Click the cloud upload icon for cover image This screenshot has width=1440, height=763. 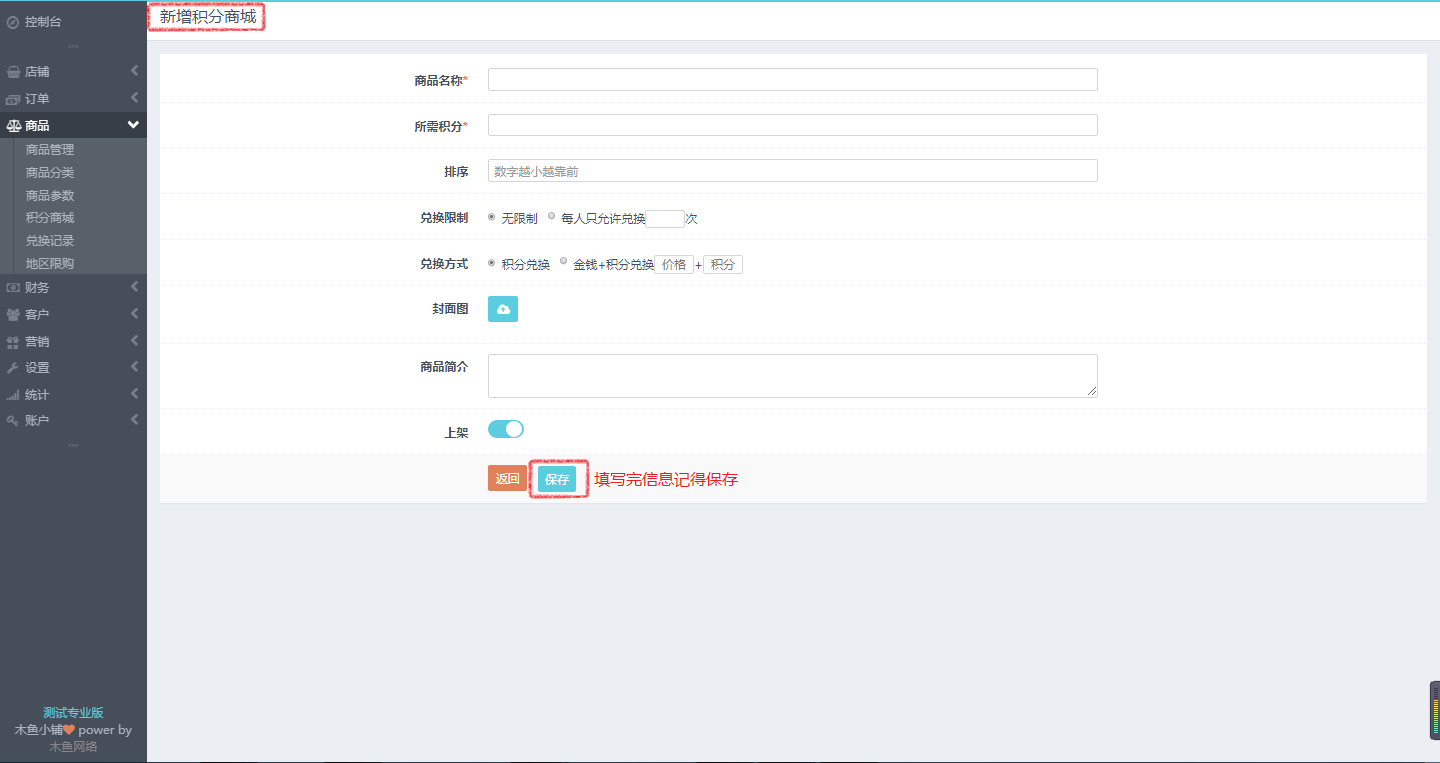[503, 310]
